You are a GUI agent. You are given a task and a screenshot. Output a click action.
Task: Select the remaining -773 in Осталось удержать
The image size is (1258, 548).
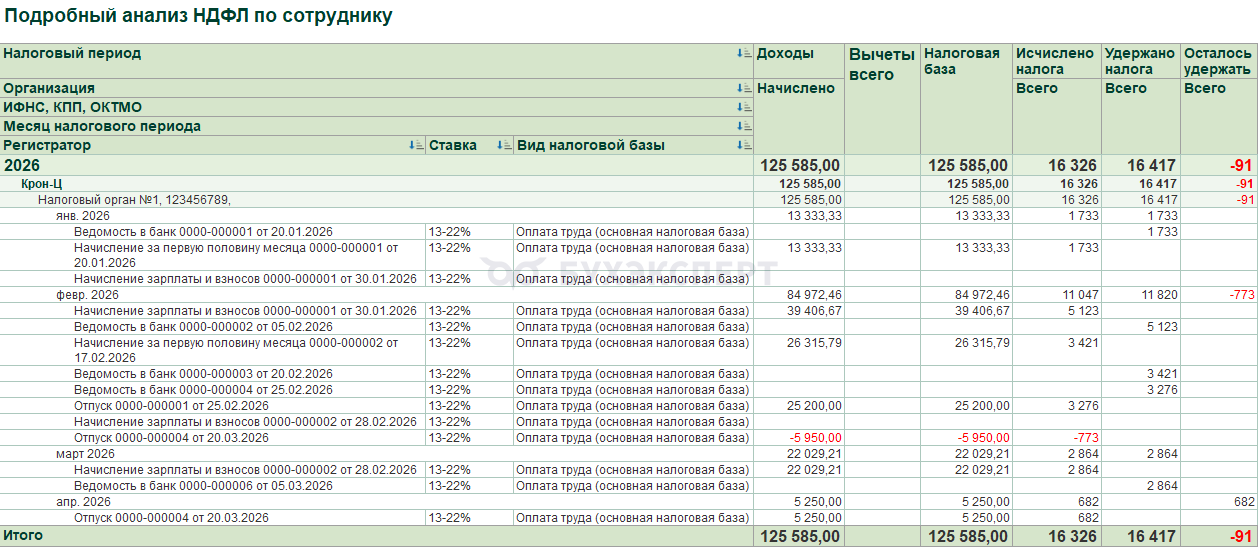[x=1242, y=295]
